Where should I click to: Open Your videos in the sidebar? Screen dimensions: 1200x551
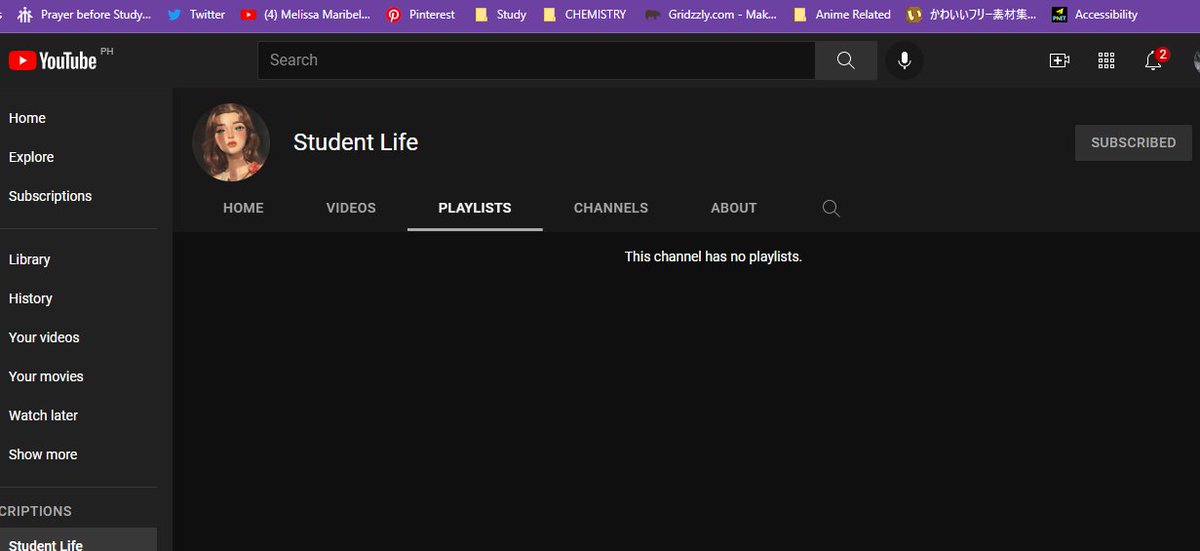(x=44, y=337)
